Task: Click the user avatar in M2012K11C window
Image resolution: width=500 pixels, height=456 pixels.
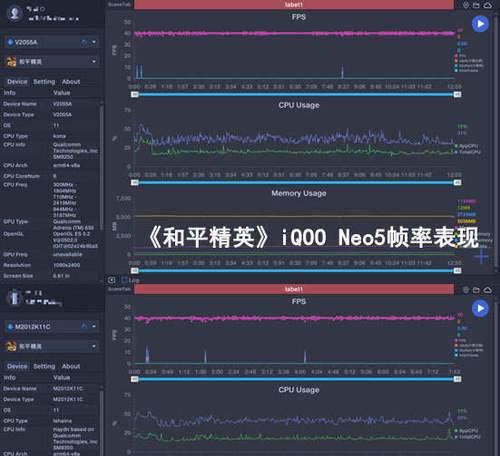Action: tap(15, 298)
